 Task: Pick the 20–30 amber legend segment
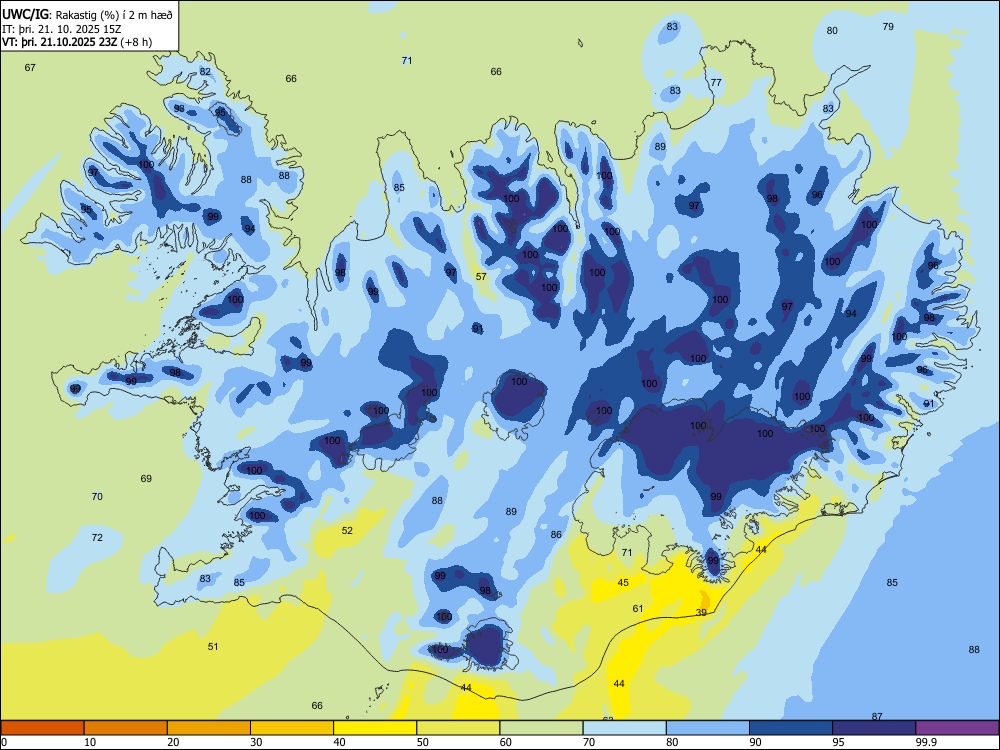pos(209,728)
